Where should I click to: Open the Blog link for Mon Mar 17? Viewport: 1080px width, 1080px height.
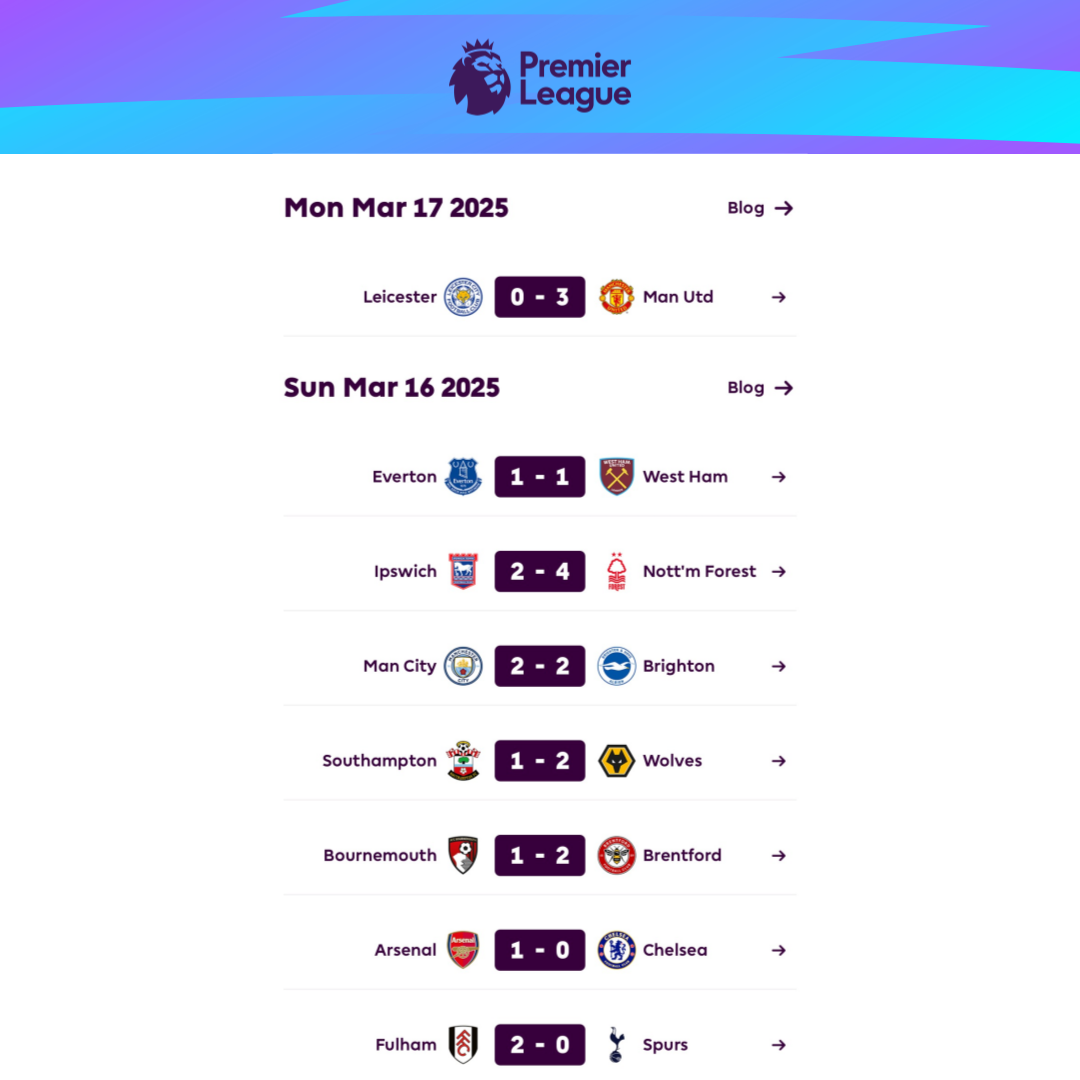(760, 208)
